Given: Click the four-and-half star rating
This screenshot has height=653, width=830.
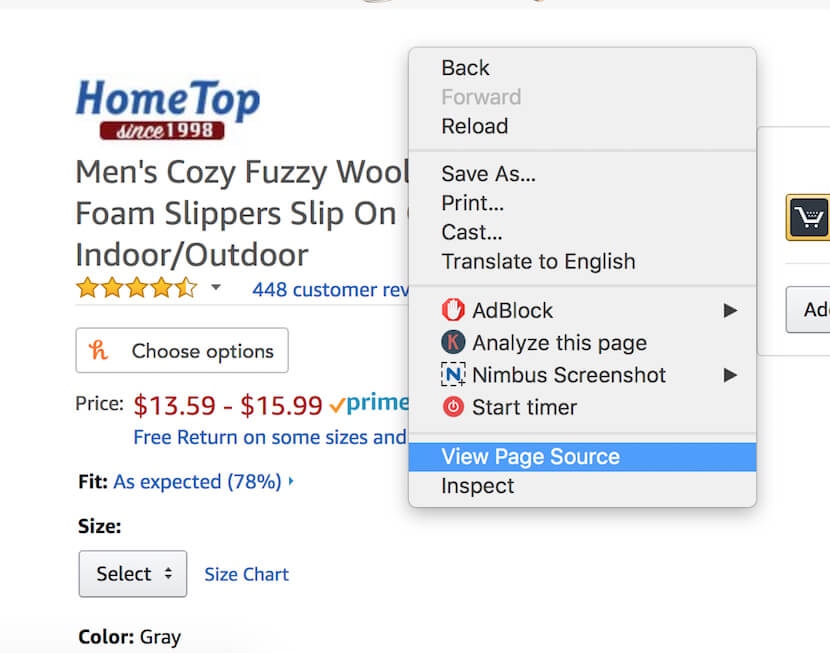Looking at the screenshot, I should click(x=137, y=289).
